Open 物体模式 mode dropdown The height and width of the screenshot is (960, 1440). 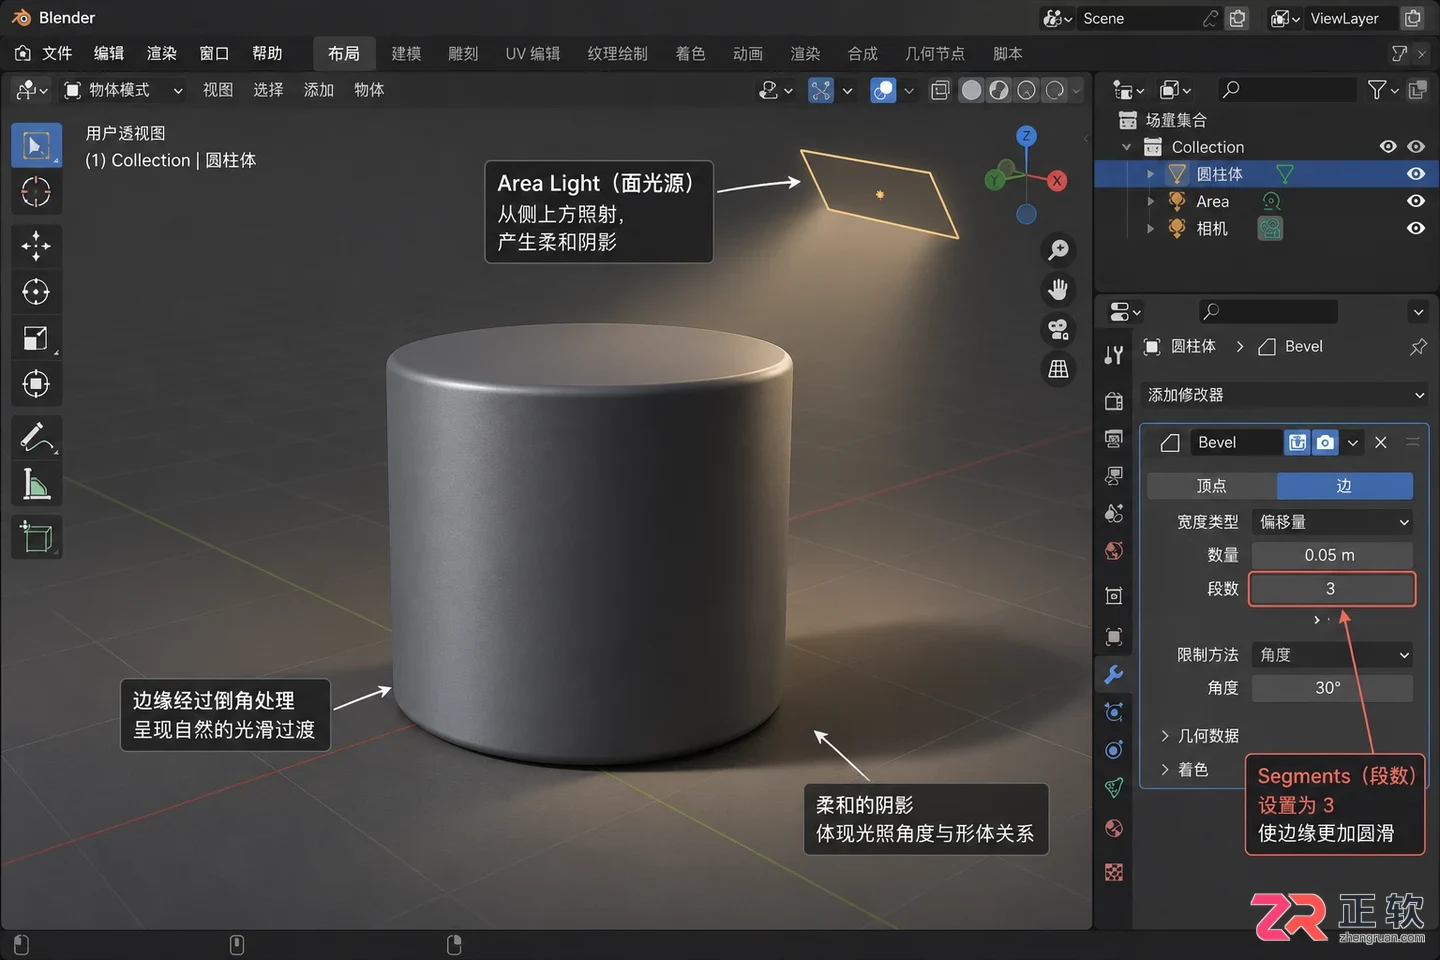tap(124, 90)
